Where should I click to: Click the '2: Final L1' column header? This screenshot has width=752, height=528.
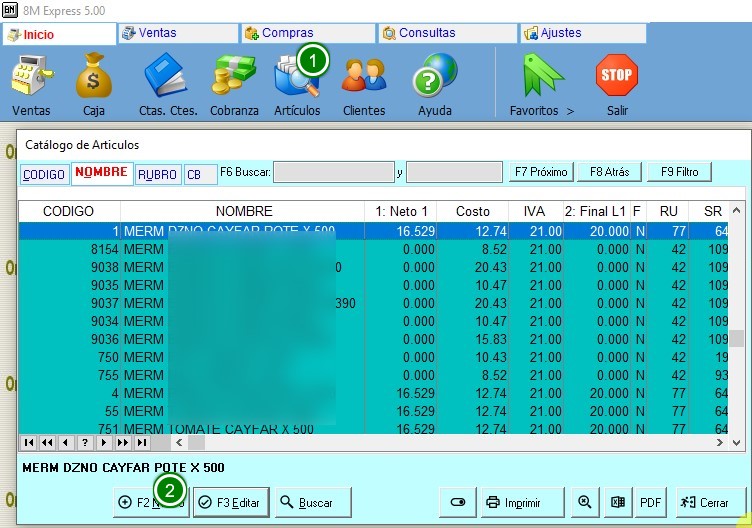pos(597,211)
